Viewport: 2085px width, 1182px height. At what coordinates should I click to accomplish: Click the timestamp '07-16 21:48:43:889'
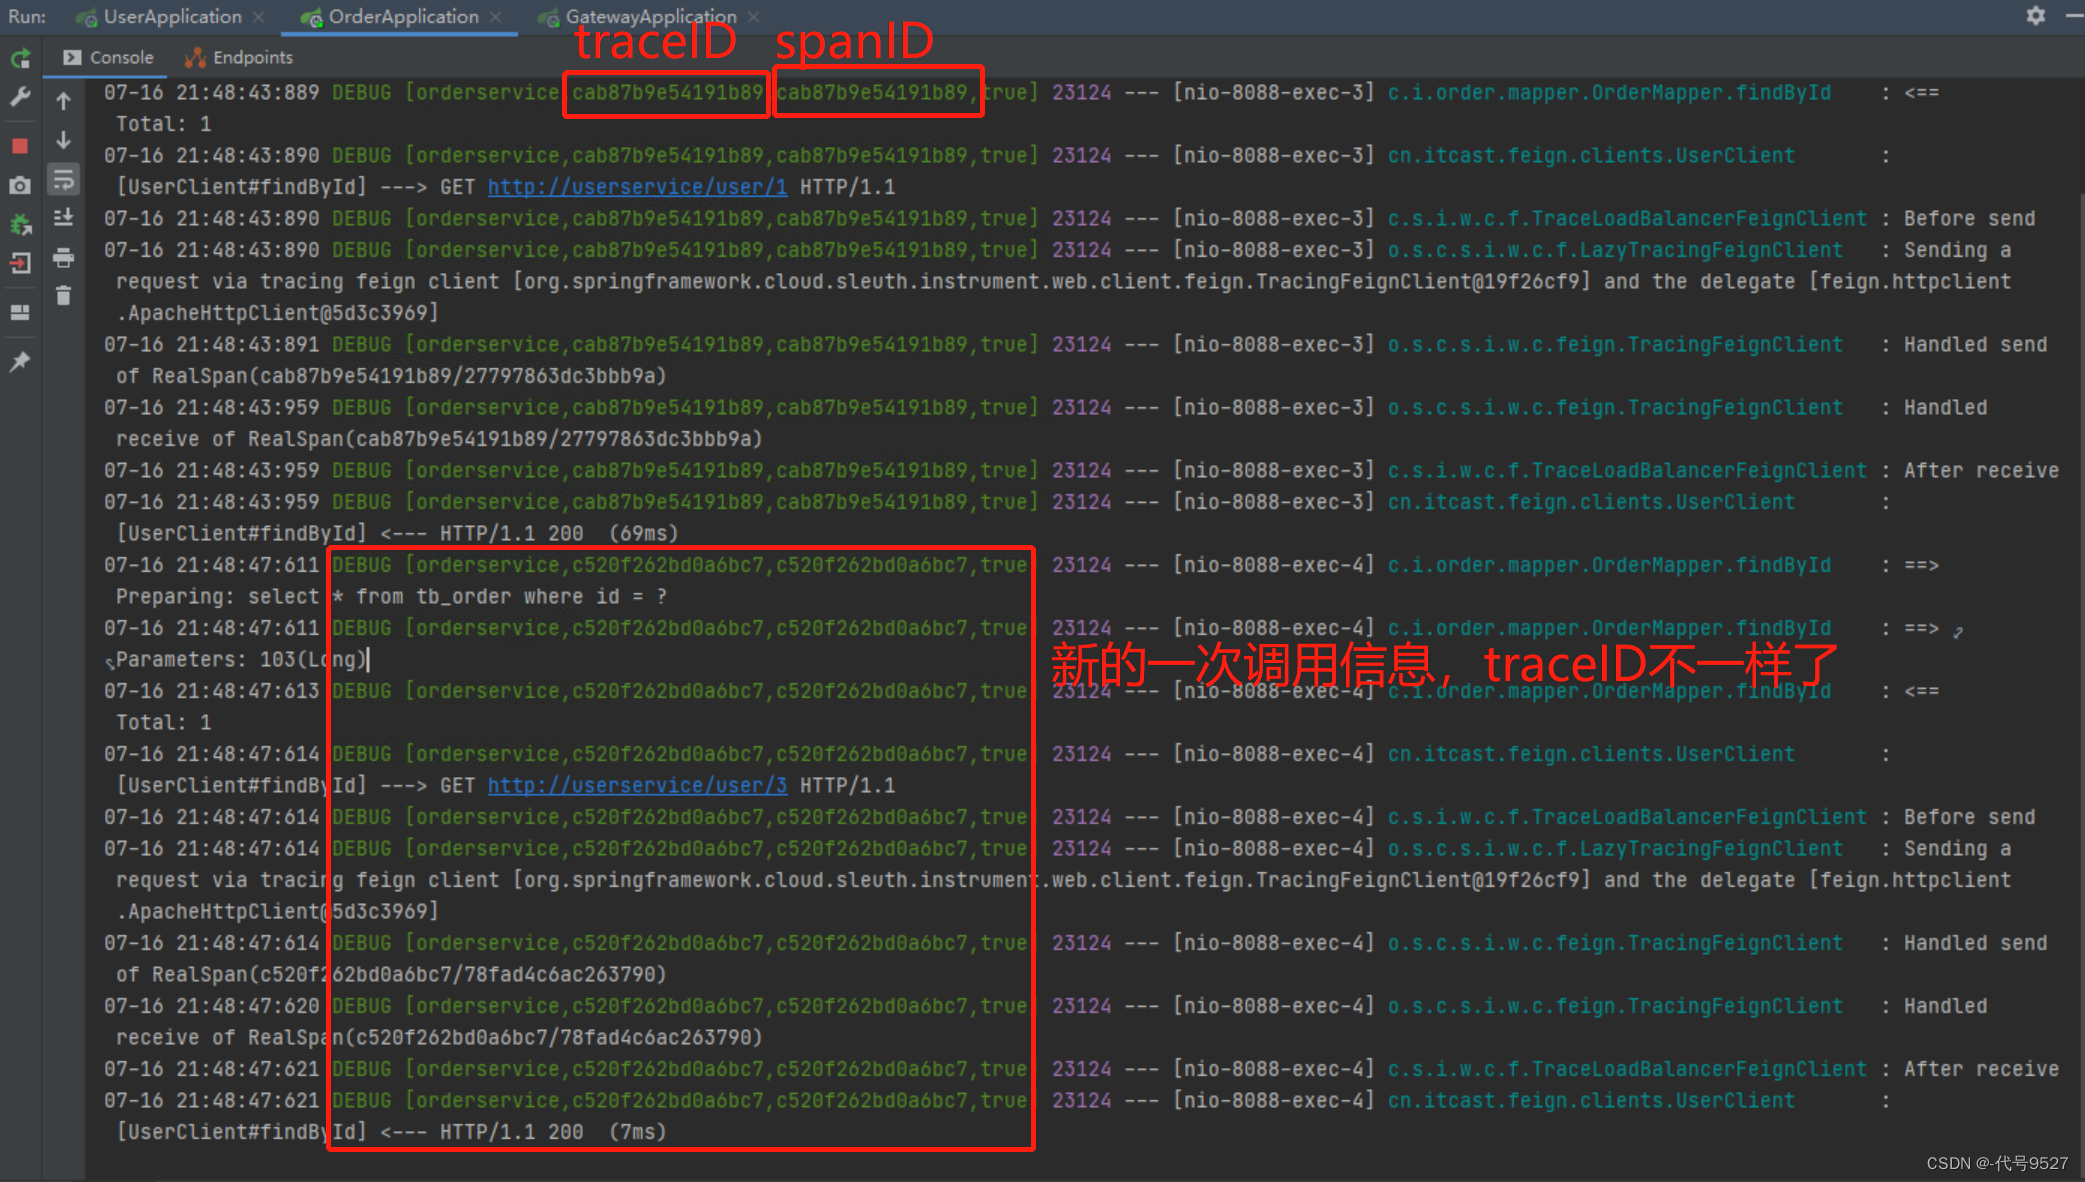coord(211,92)
